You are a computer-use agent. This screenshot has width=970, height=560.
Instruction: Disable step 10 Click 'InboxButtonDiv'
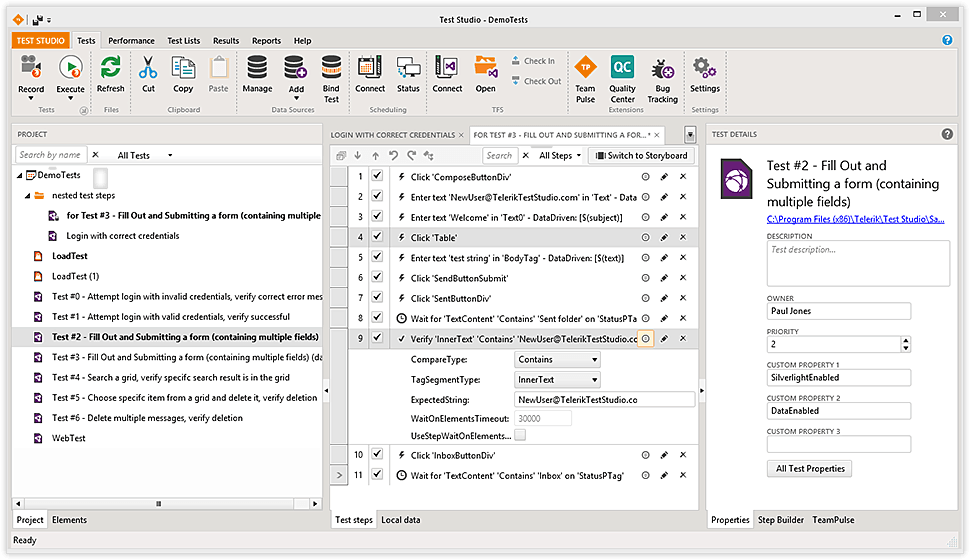tap(377, 454)
